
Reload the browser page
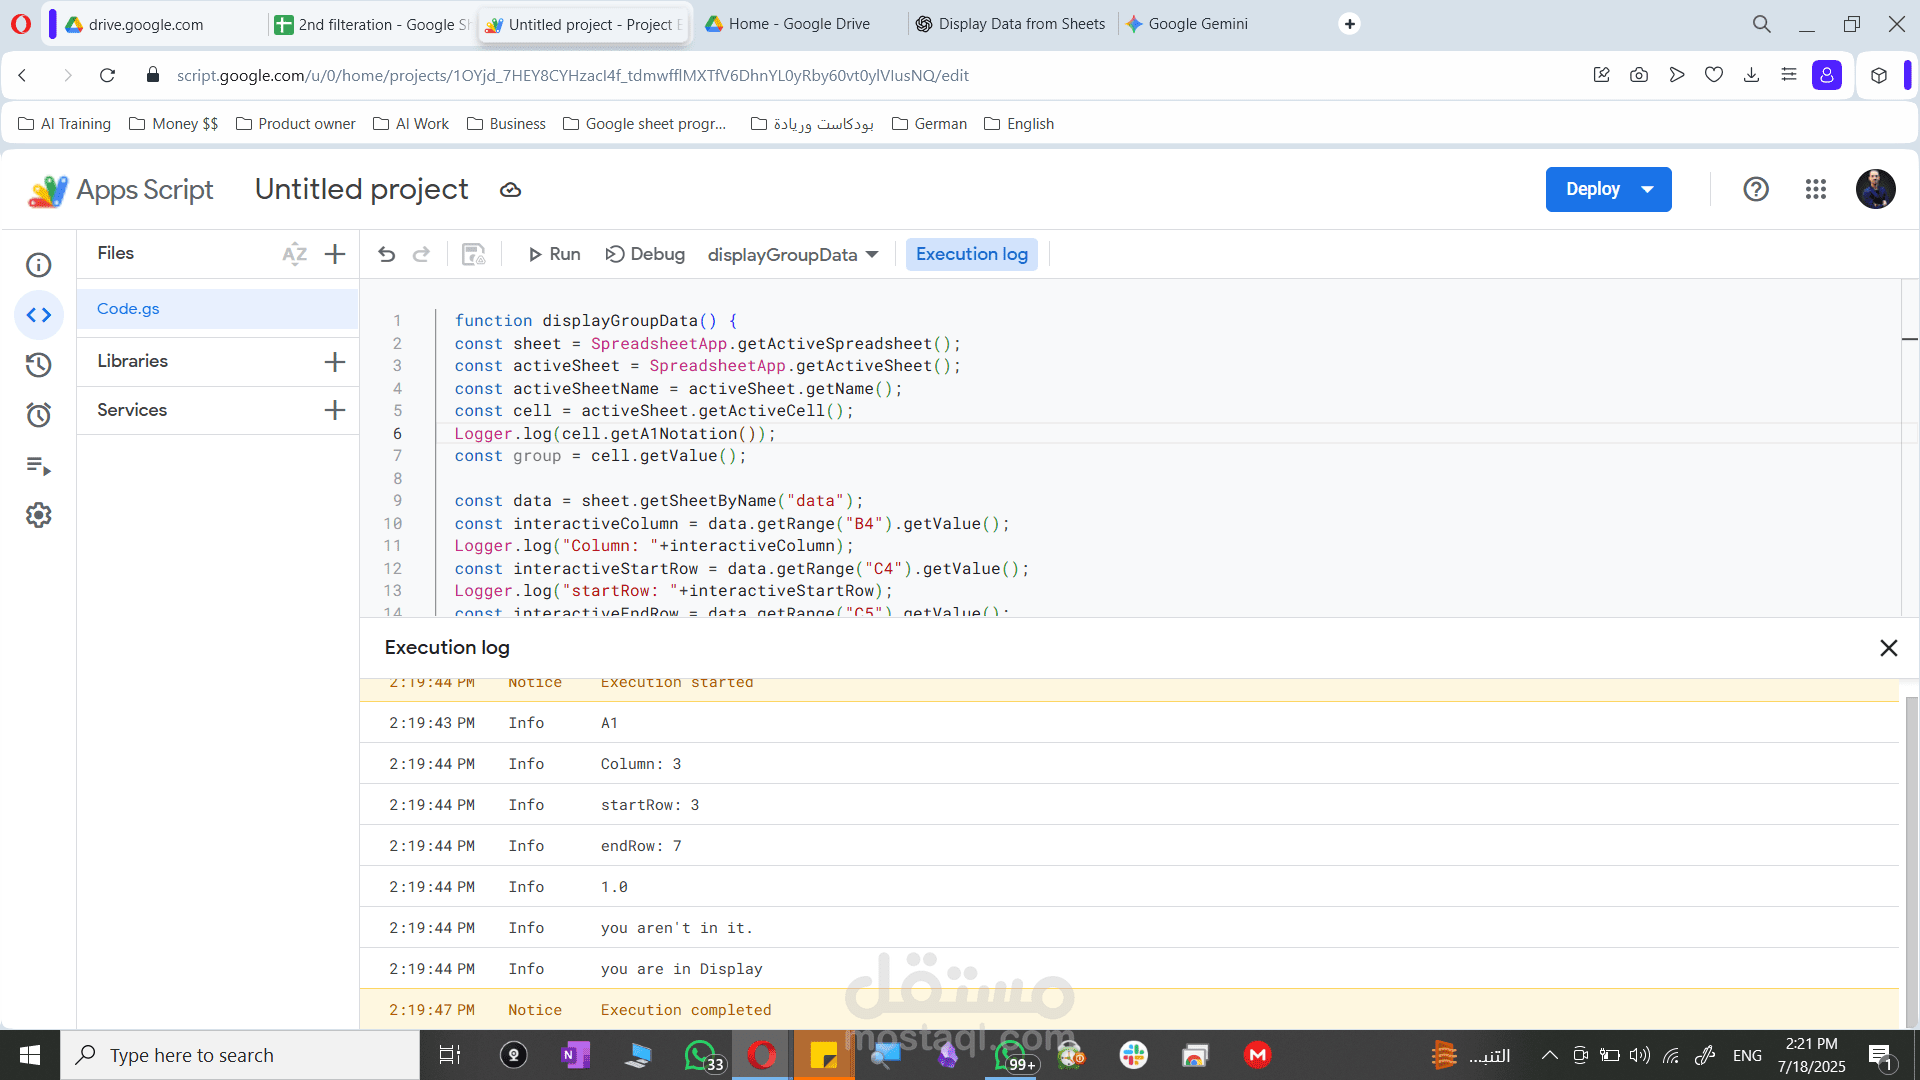click(108, 75)
